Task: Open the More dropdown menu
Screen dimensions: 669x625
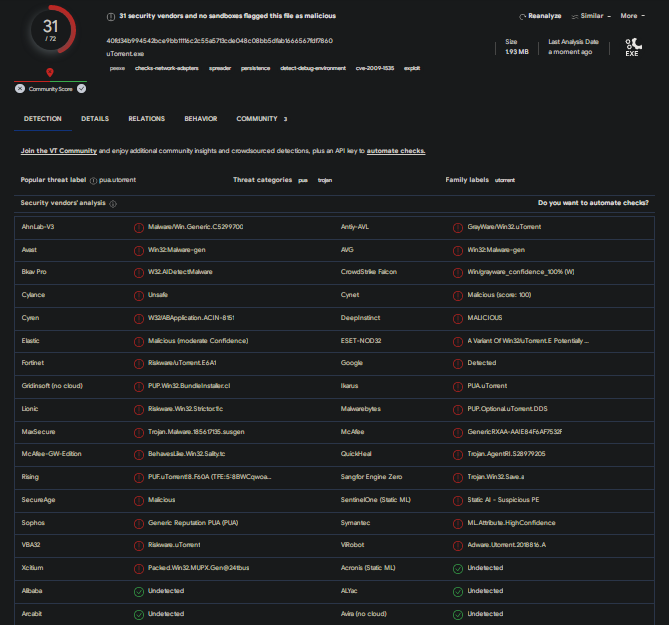Action: 632,16
